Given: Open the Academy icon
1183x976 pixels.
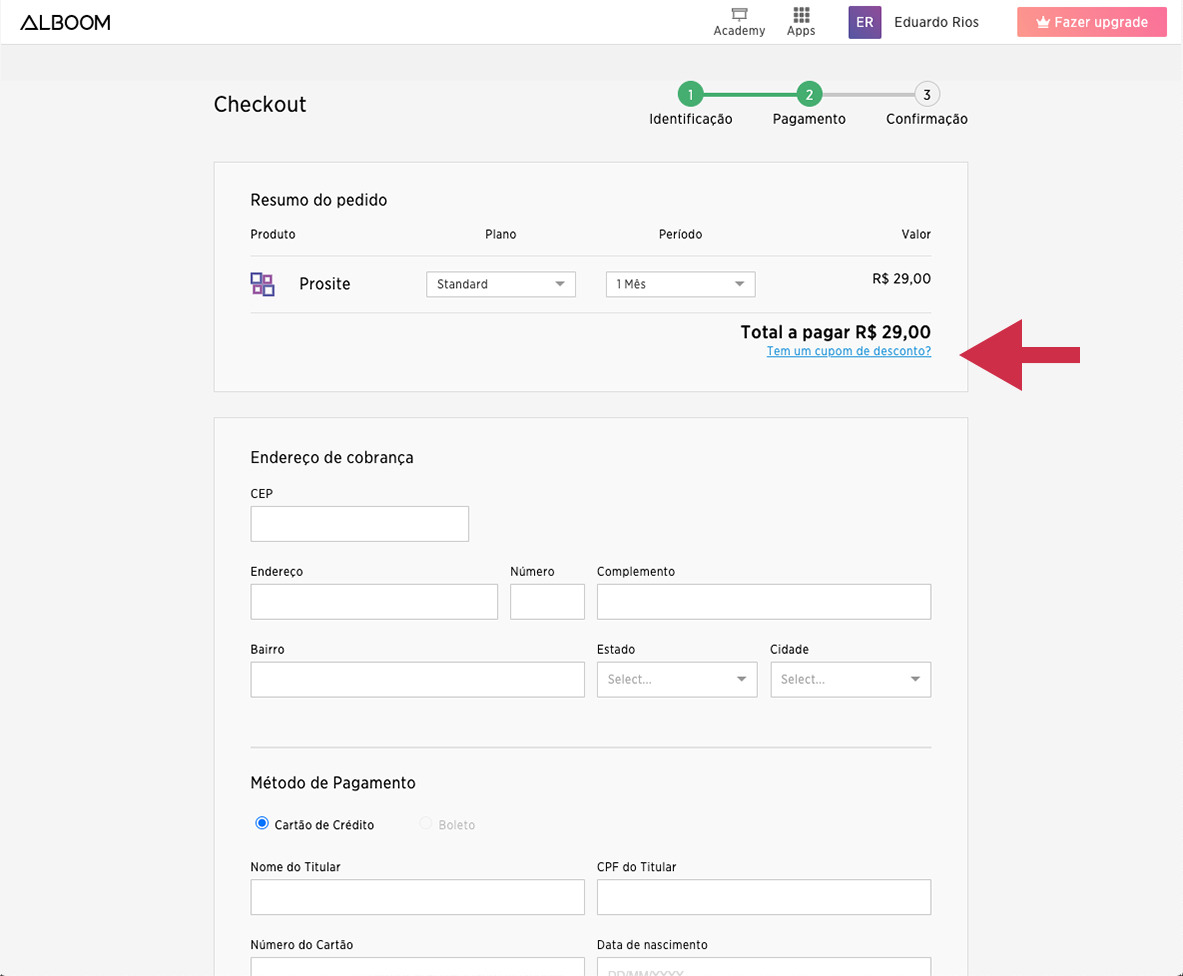Looking at the screenshot, I should (739, 15).
